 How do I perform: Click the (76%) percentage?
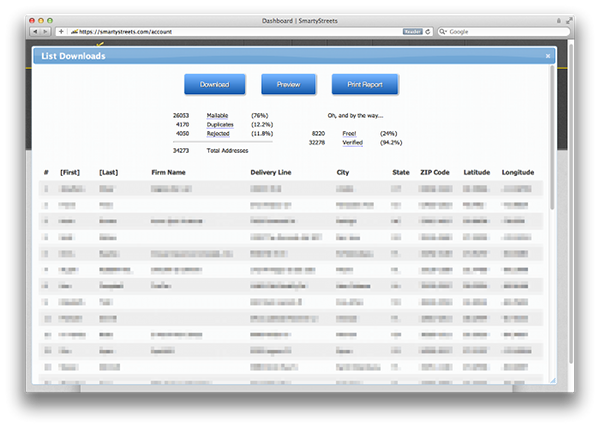[x=259, y=115]
